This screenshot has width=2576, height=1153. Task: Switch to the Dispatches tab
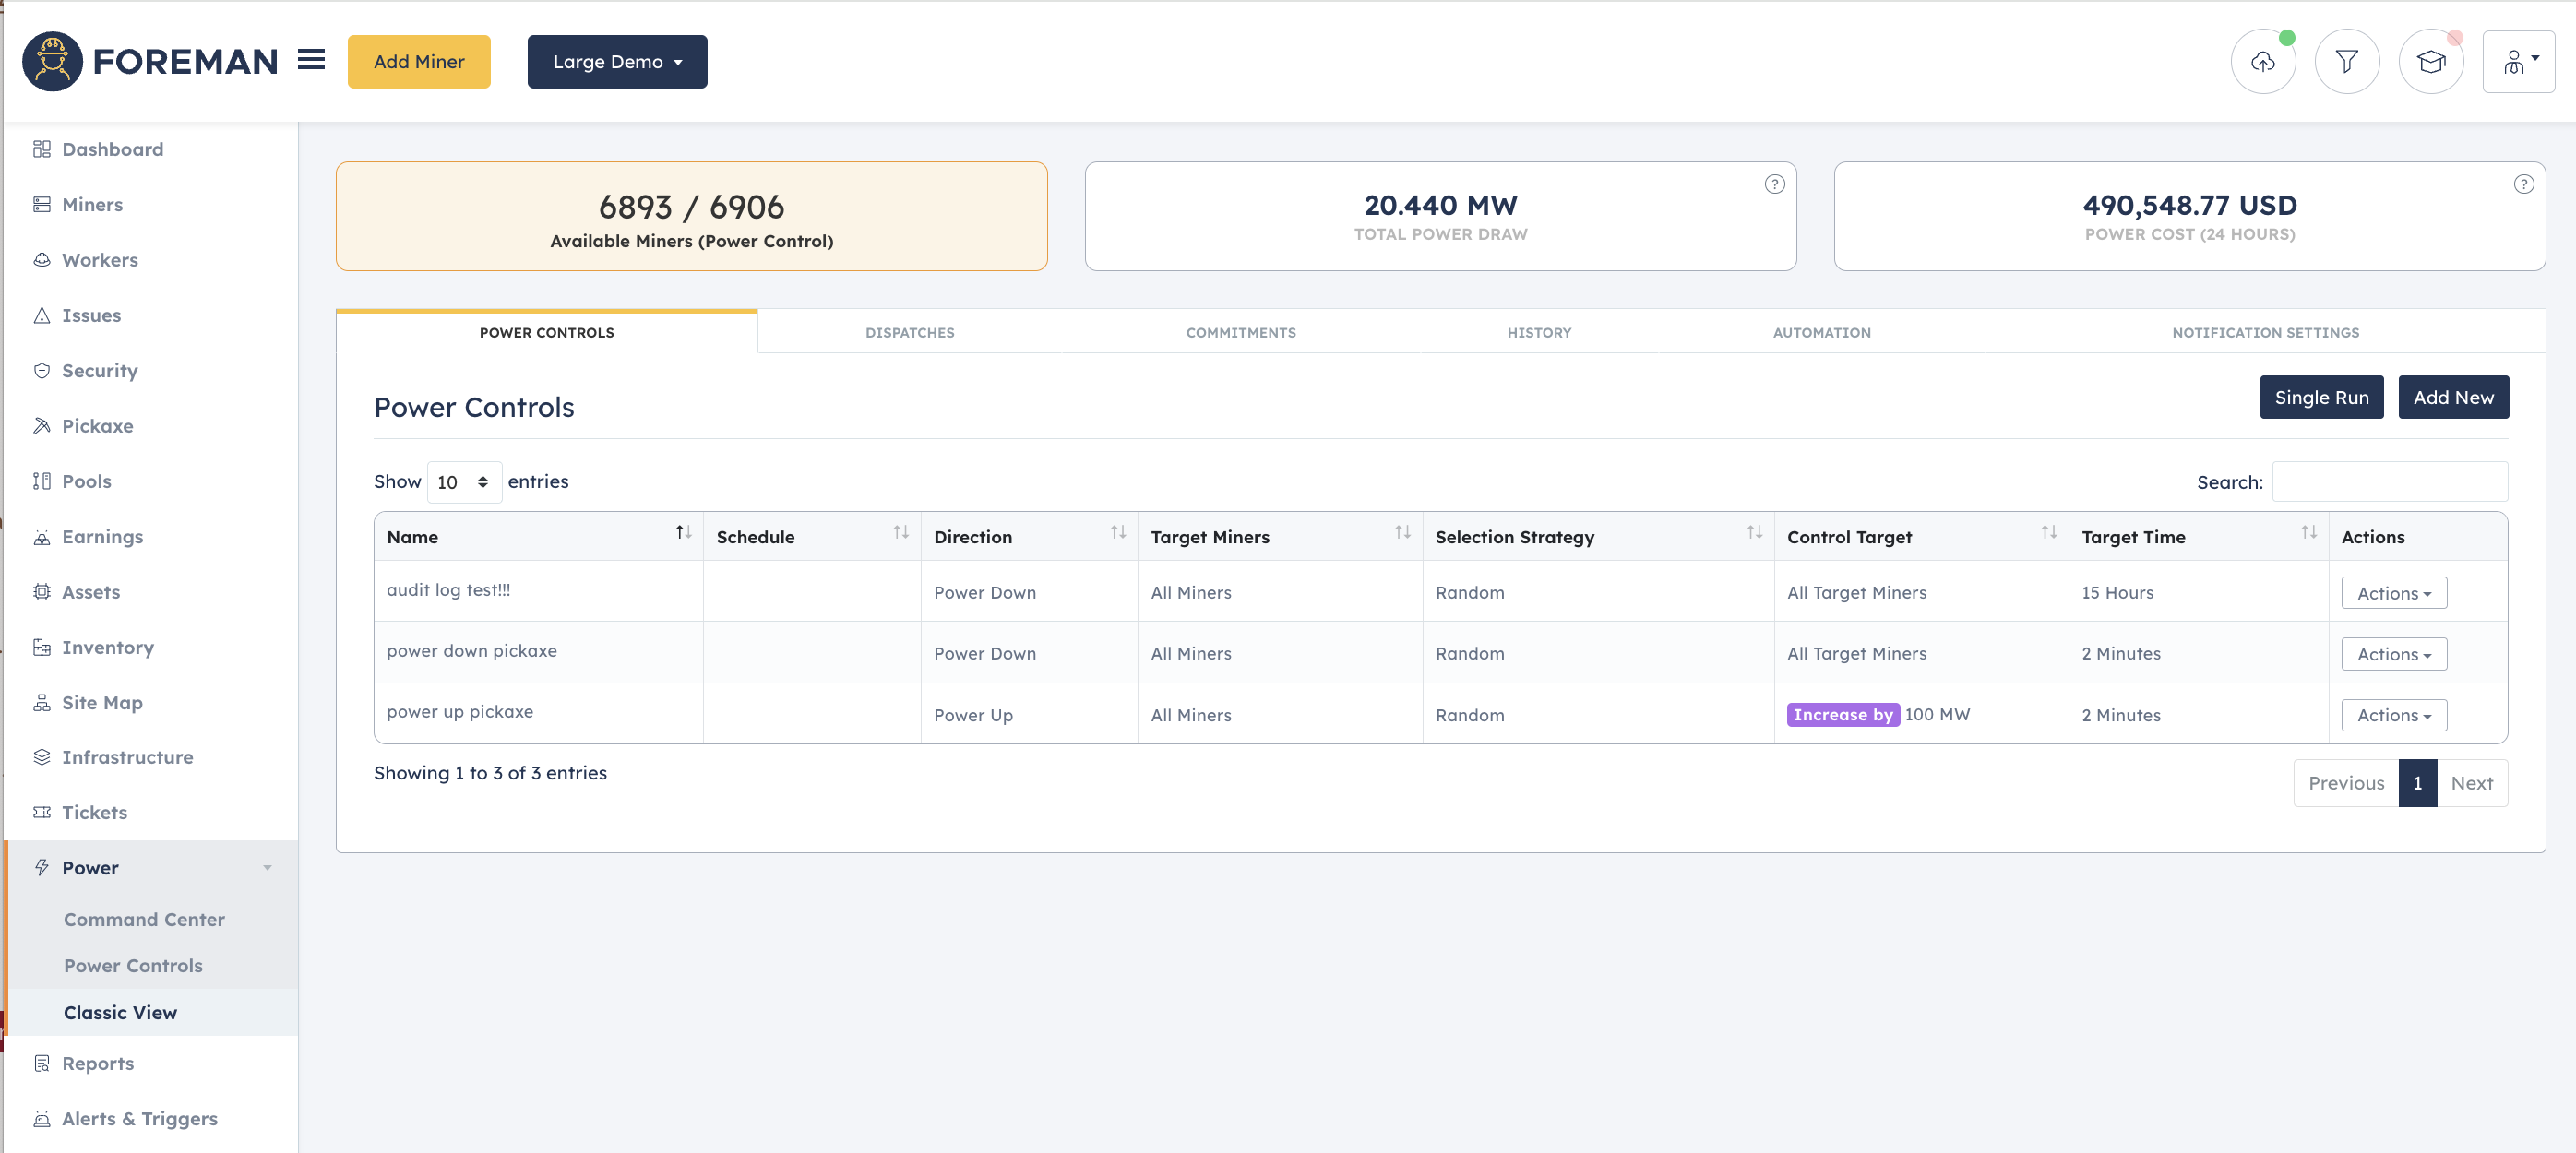pyautogui.click(x=910, y=333)
